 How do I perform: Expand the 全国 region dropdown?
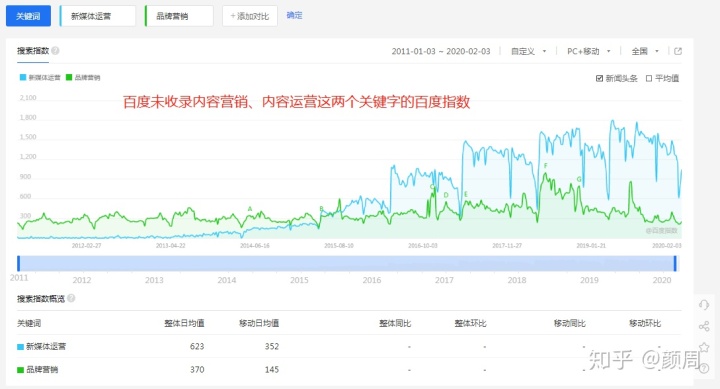coord(645,51)
